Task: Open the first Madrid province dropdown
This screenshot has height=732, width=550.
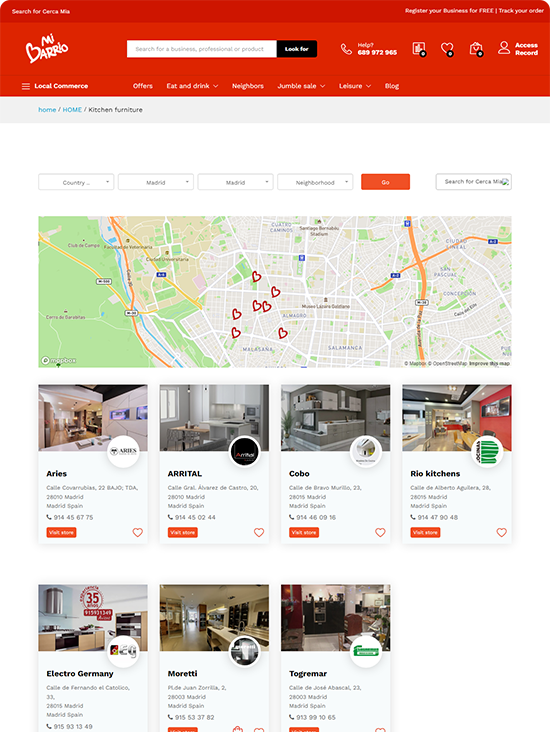Action: click(156, 182)
